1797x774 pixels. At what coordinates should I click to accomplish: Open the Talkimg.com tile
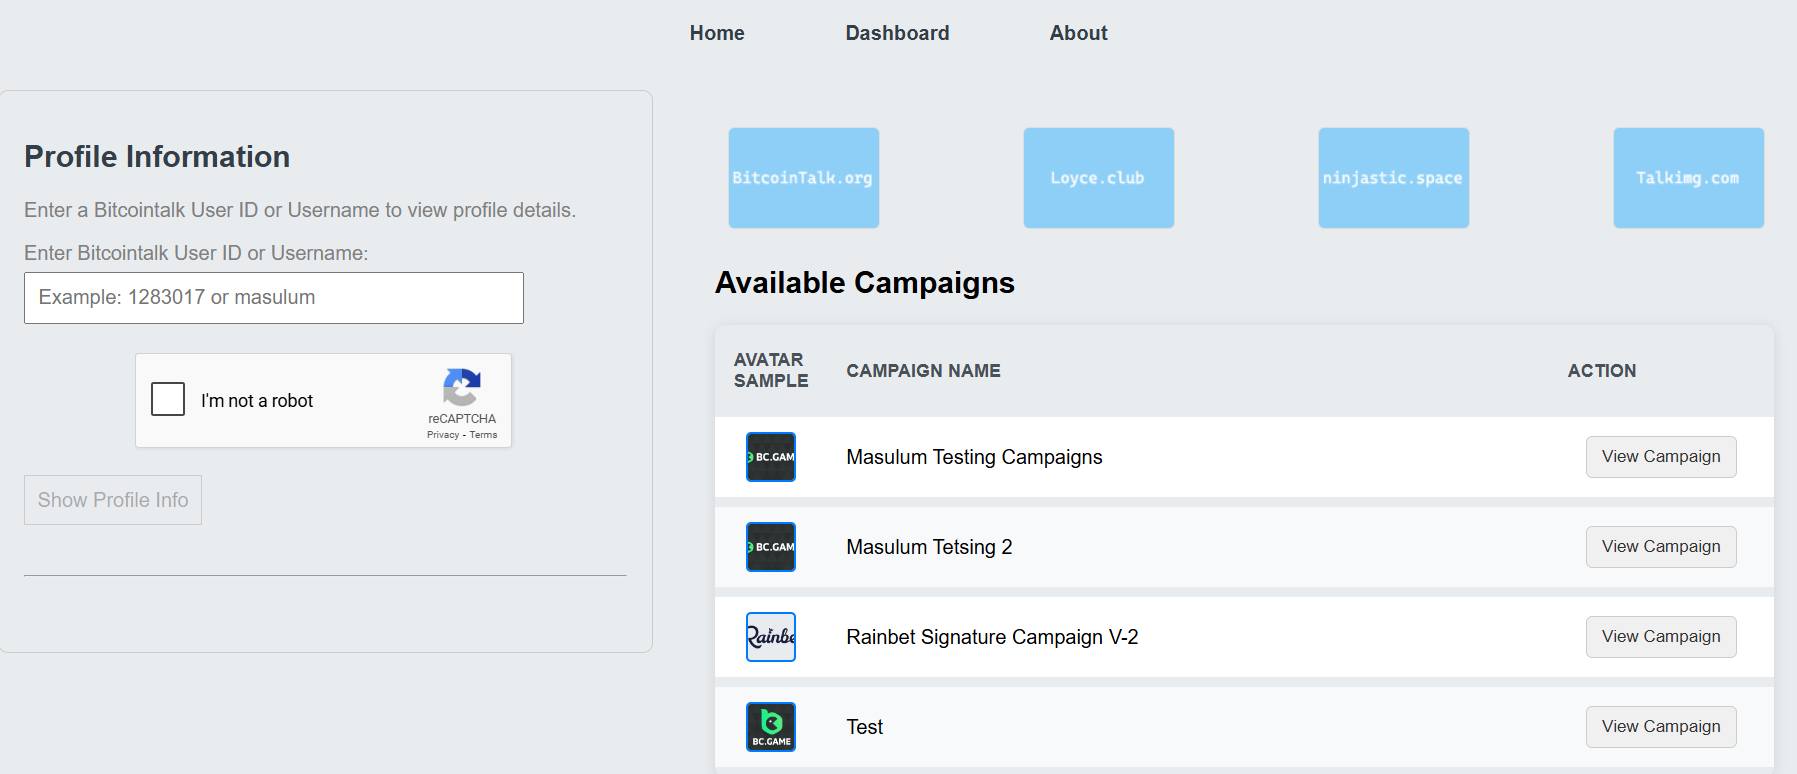pos(1689,178)
